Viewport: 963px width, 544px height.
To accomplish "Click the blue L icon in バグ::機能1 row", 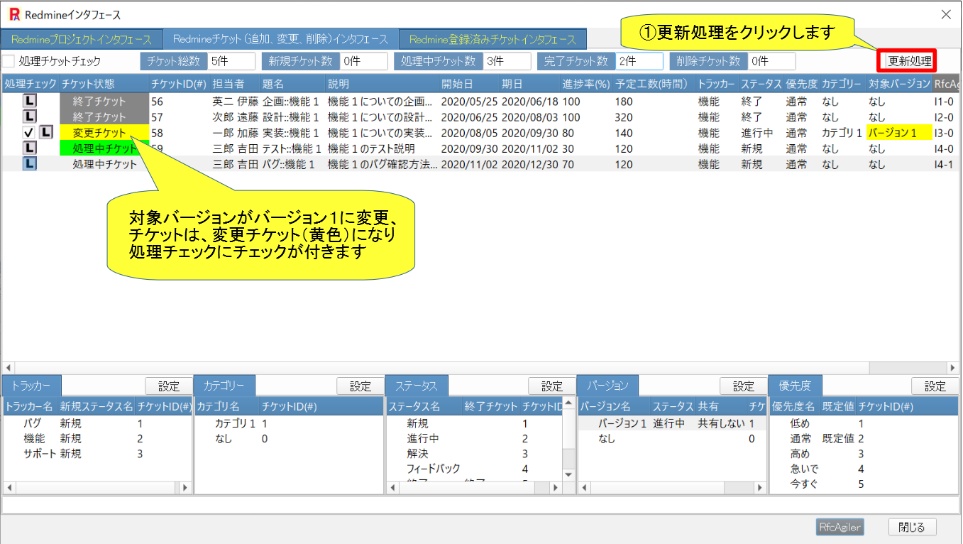I will 29,163.
